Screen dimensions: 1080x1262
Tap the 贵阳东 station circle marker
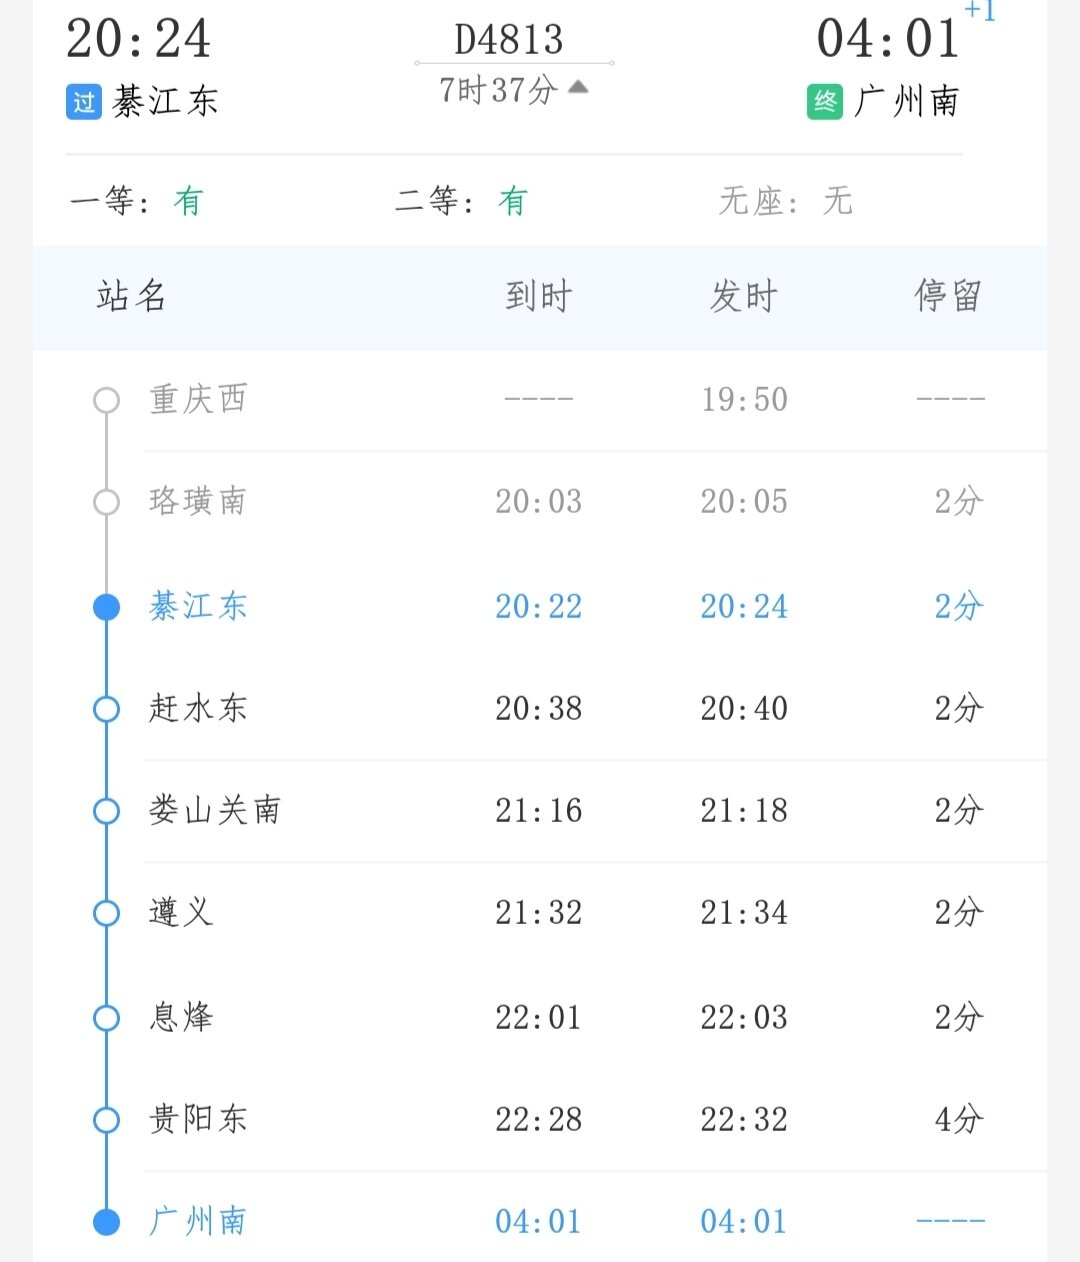tap(106, 1120)
